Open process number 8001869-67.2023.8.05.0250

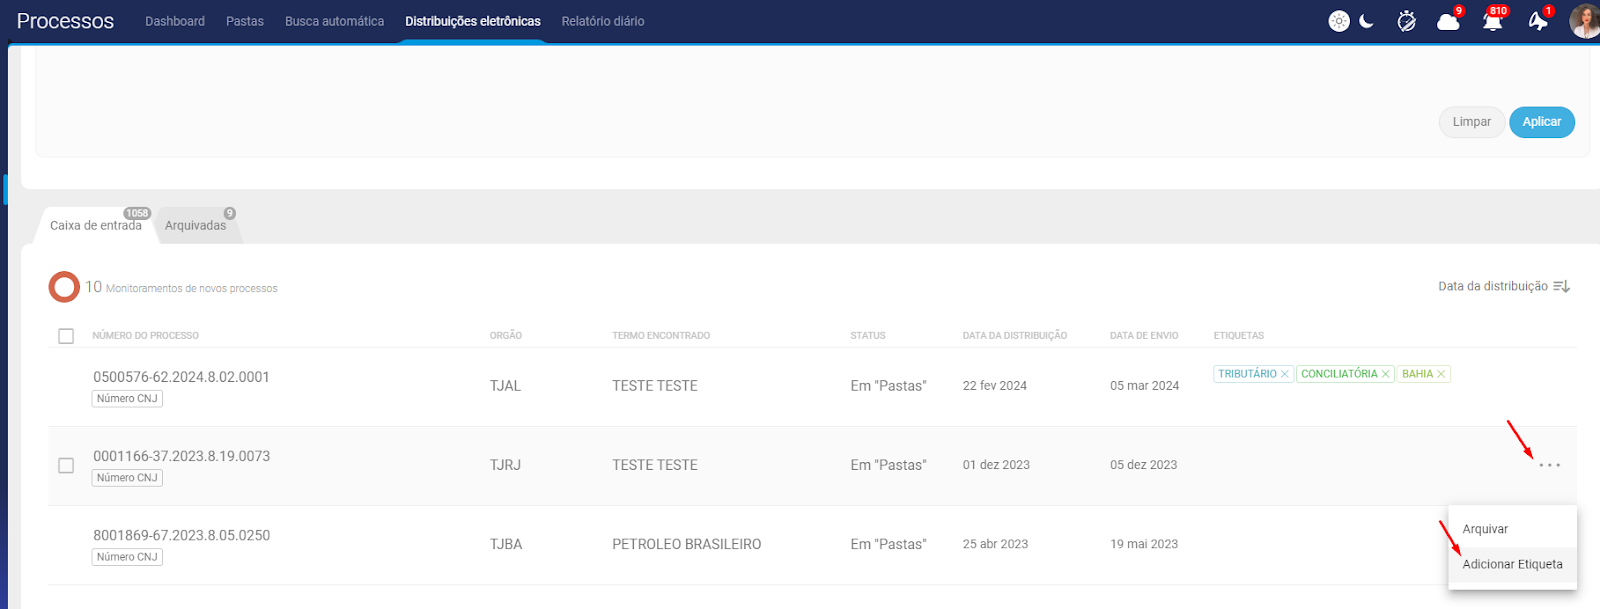point(181,535)
